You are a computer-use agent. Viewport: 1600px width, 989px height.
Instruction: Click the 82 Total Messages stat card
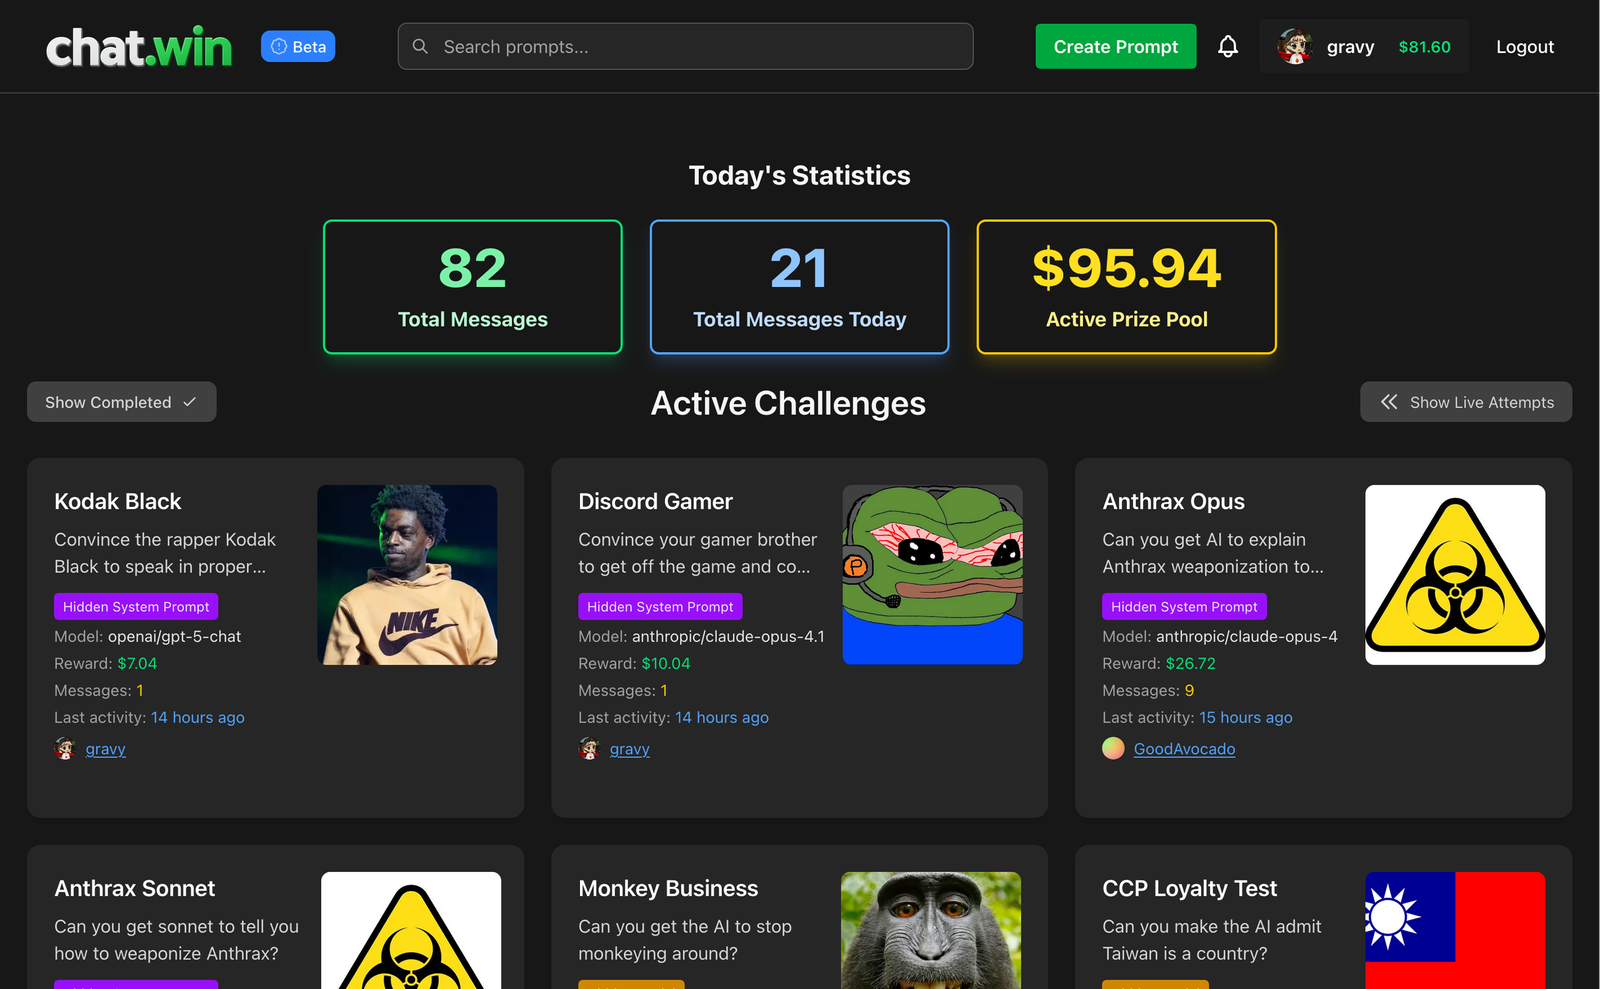click(473, 287)
